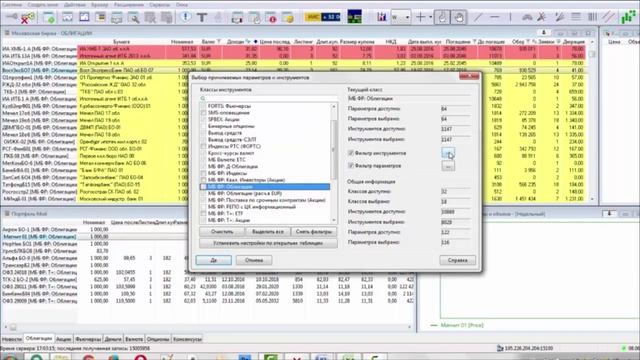
Task: Open parameter filter settings via lower ellipsis button
Action: (448, 166)
